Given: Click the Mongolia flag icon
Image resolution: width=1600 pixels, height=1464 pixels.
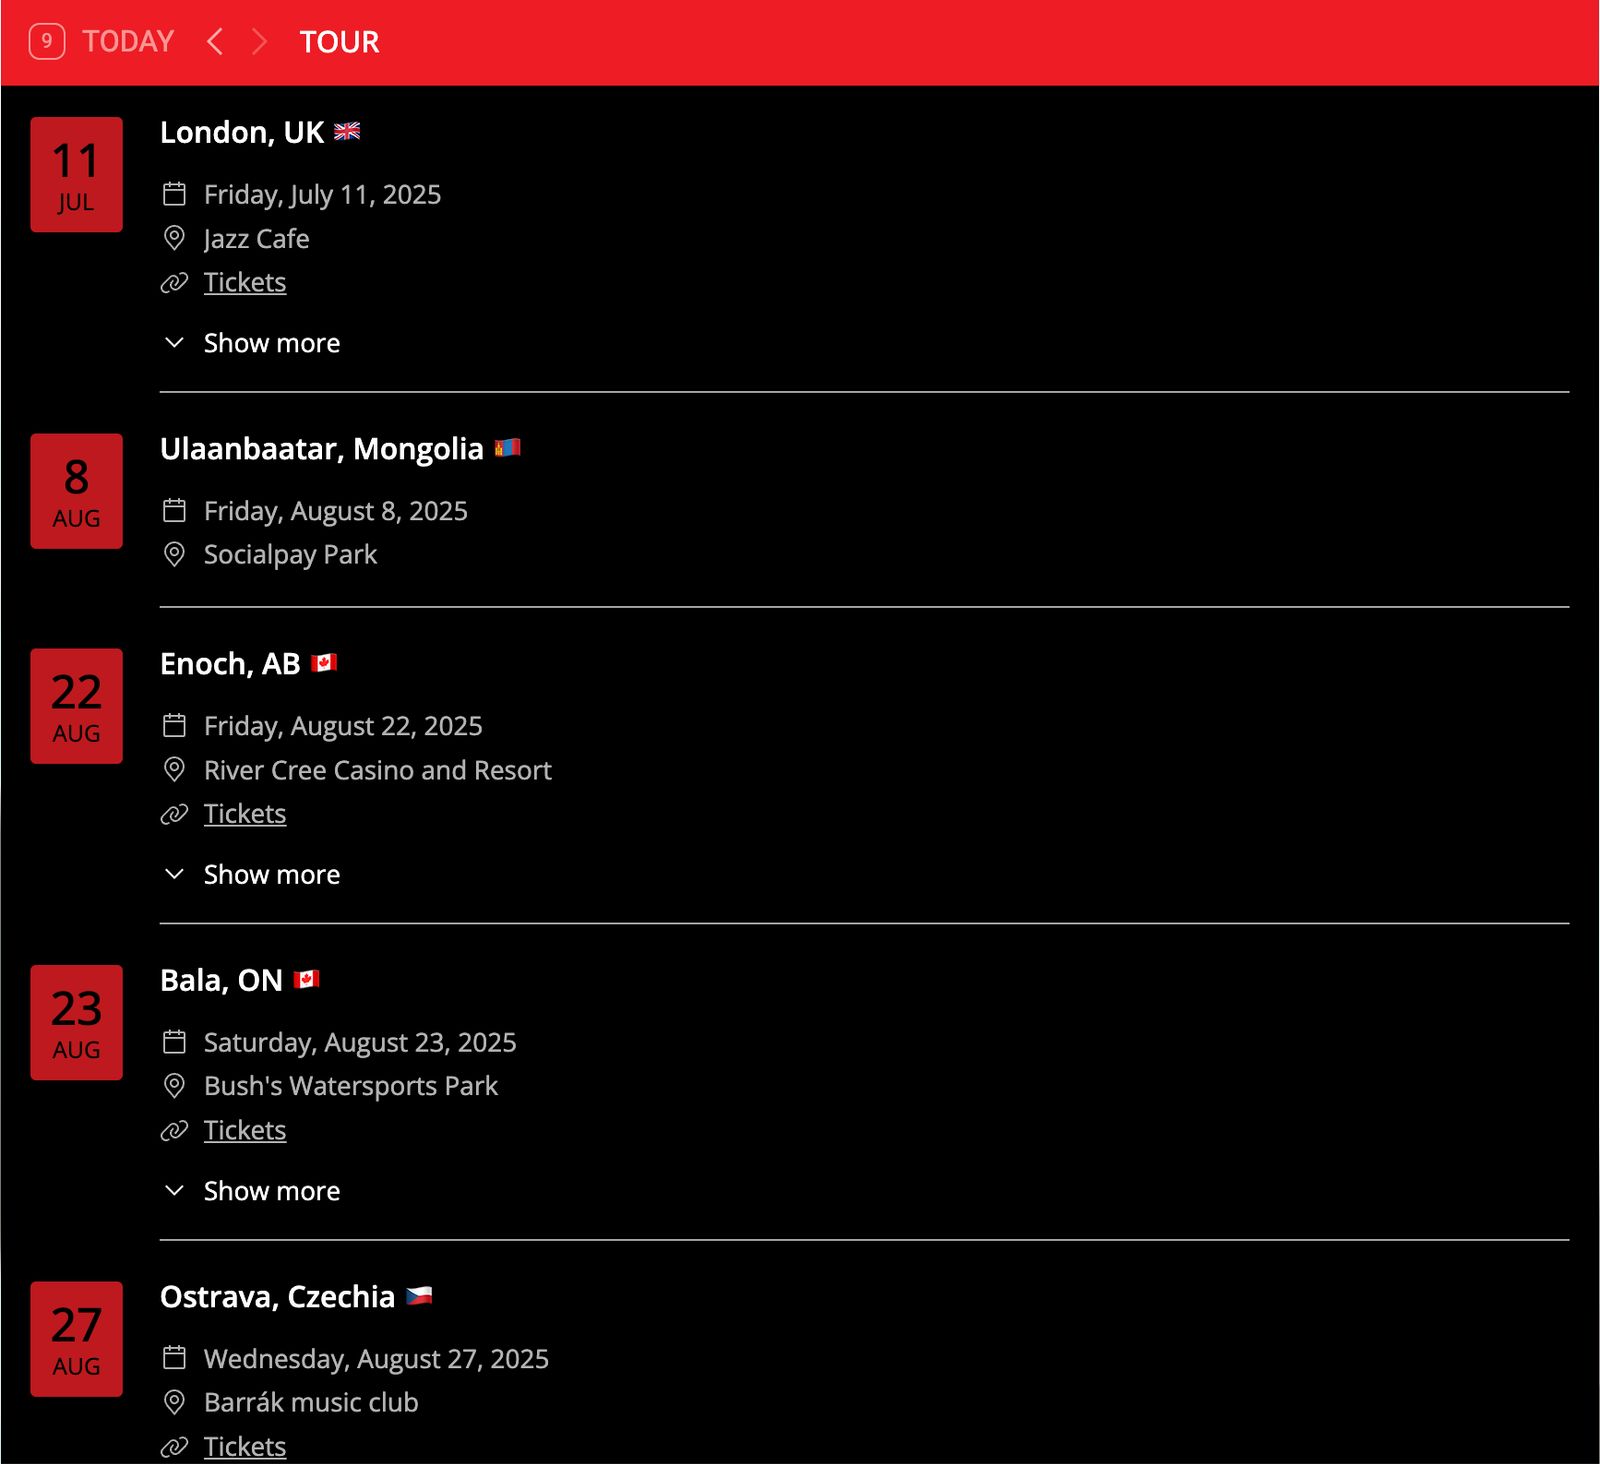Looking at the screenshot, I should (507, 448).
